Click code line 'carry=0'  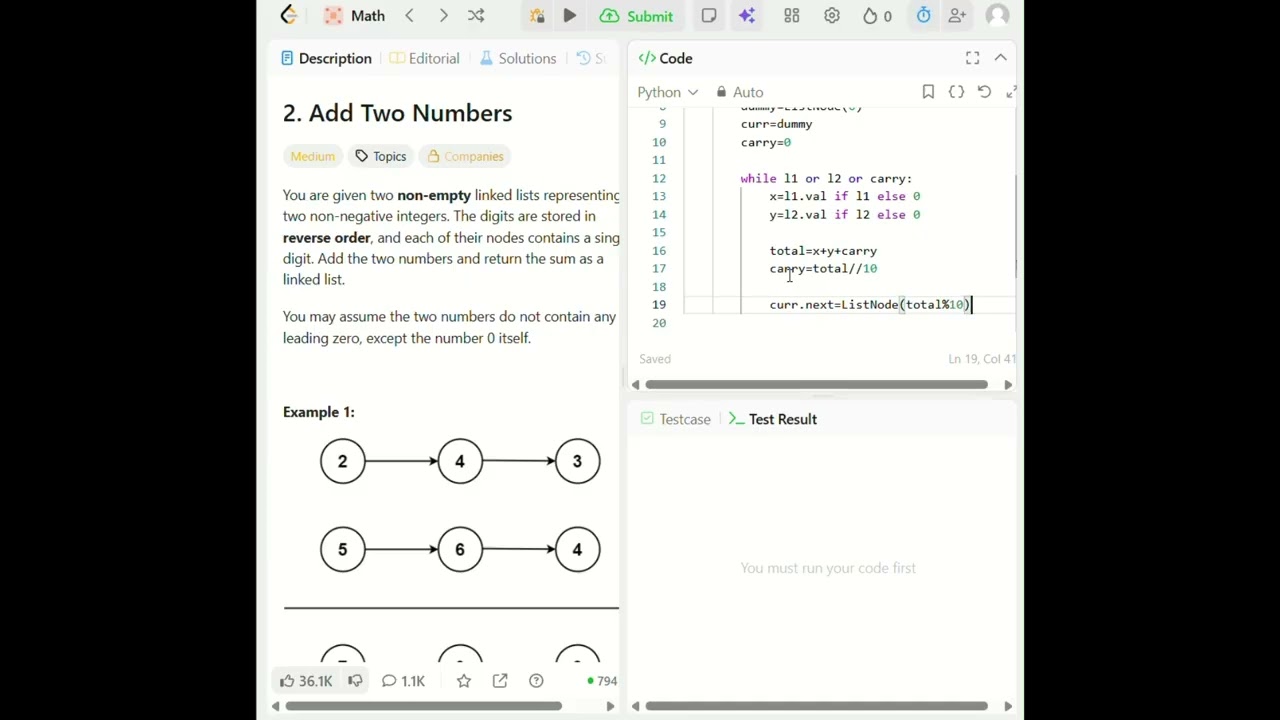pos(766,142)
